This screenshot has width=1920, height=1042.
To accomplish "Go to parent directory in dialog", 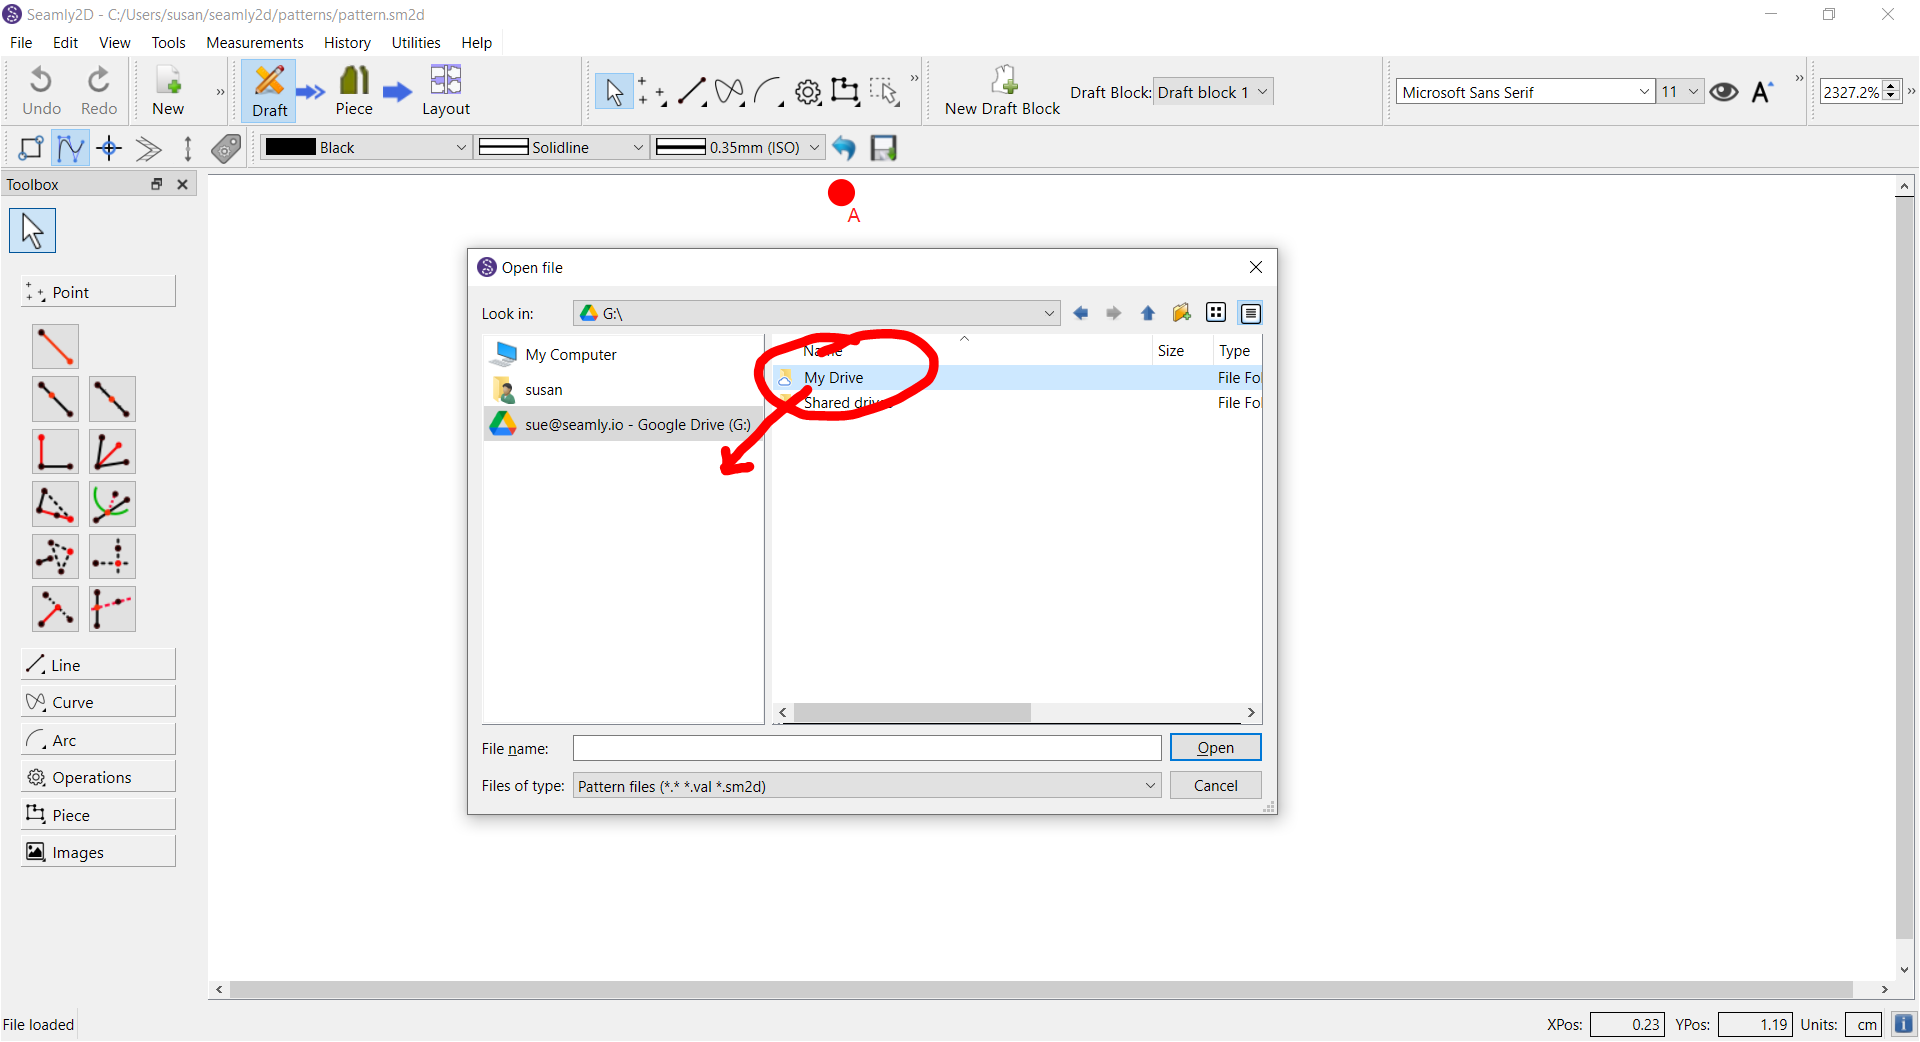I will pos(1148,314).
